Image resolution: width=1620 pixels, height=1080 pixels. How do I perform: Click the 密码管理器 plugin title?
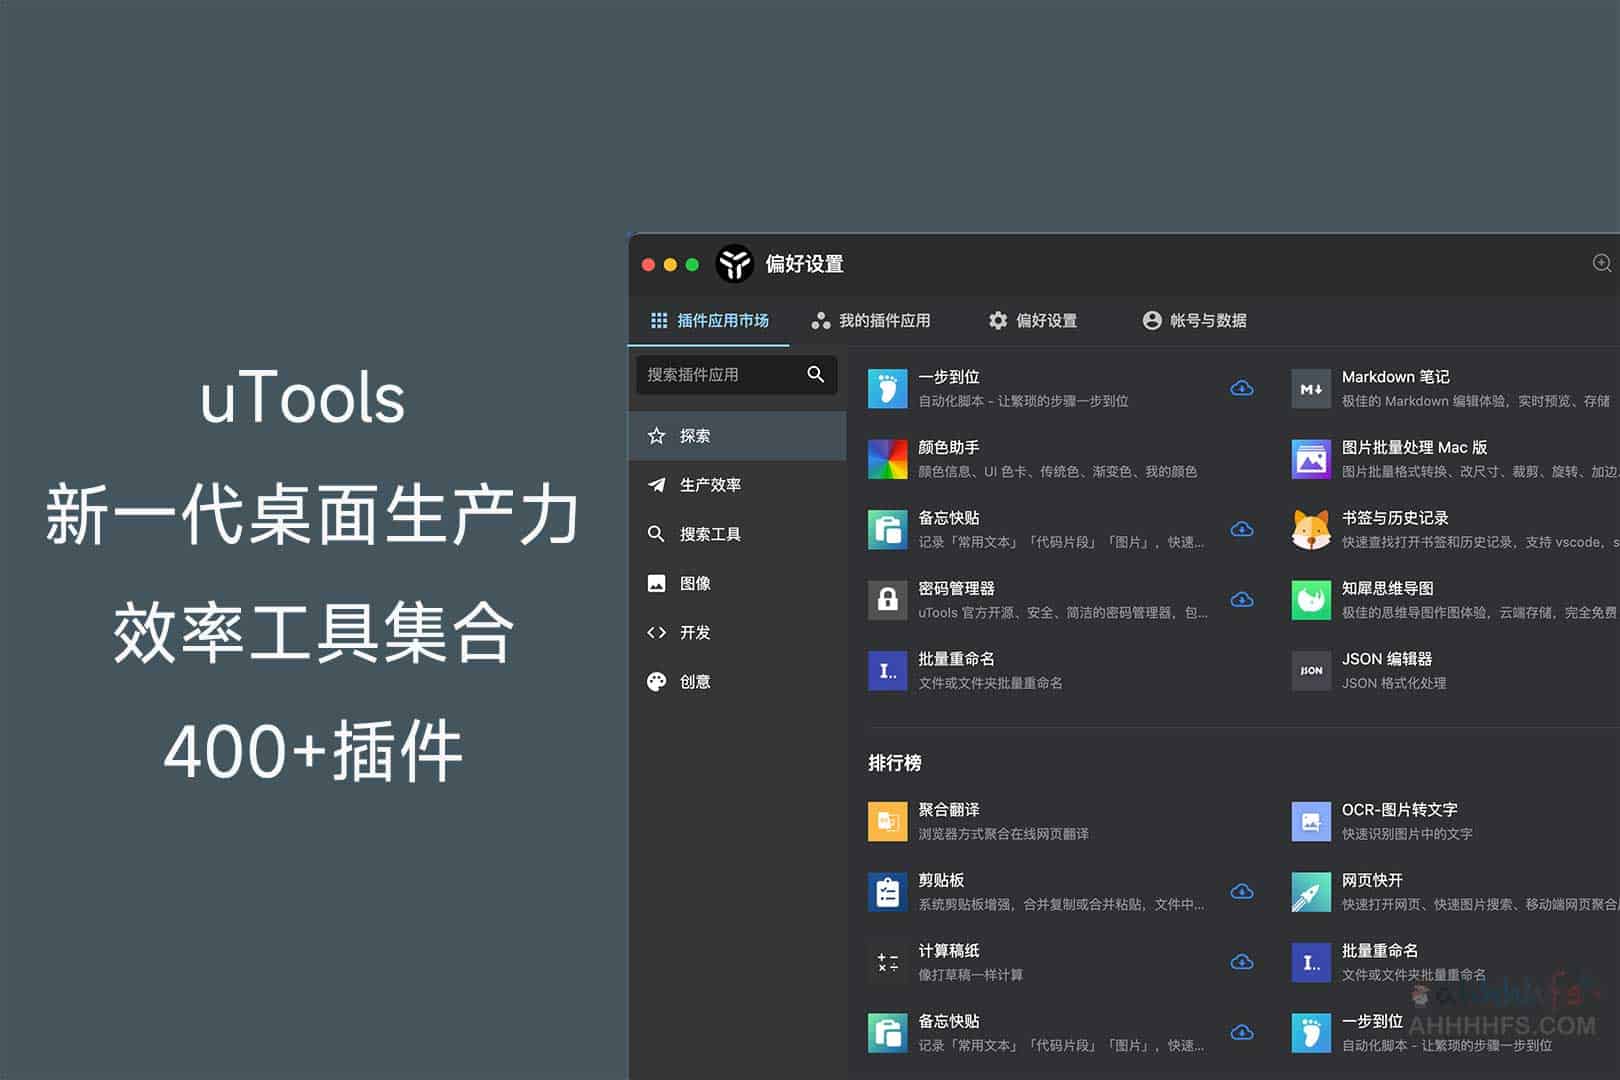click(x=957, y=589)
